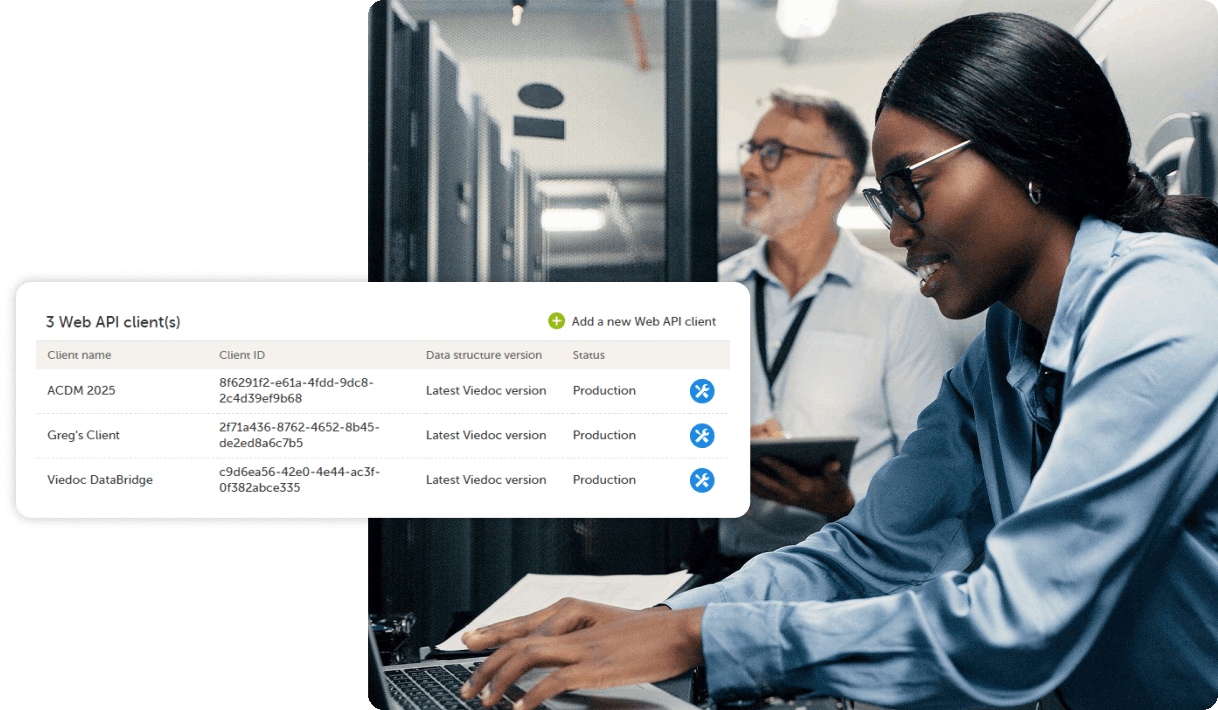Click 'Latest Viedoc version' in ACDM 2025 row

(x=486, y=391)
